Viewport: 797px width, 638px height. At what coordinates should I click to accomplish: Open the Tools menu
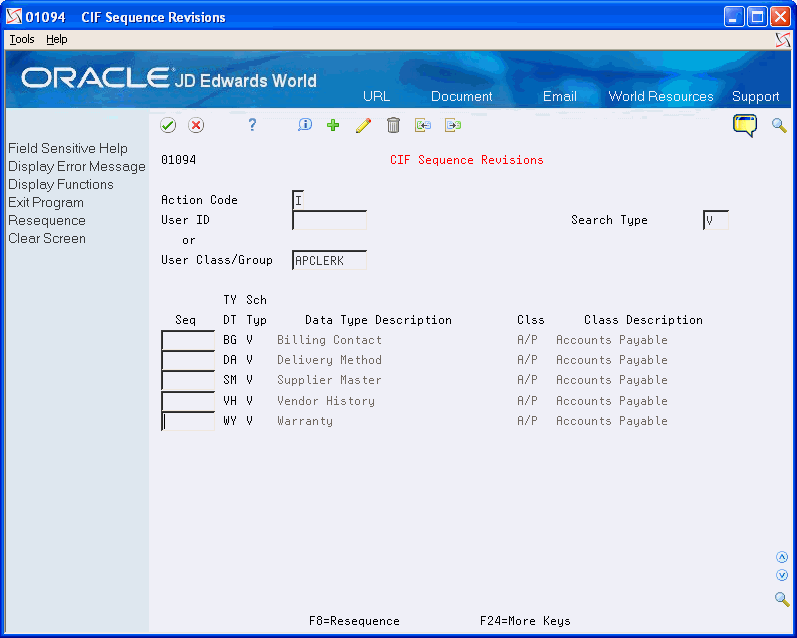22,39
